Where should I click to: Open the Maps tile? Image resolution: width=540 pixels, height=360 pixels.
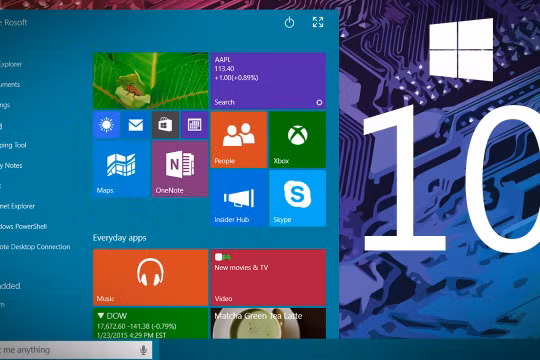(121, 169)
